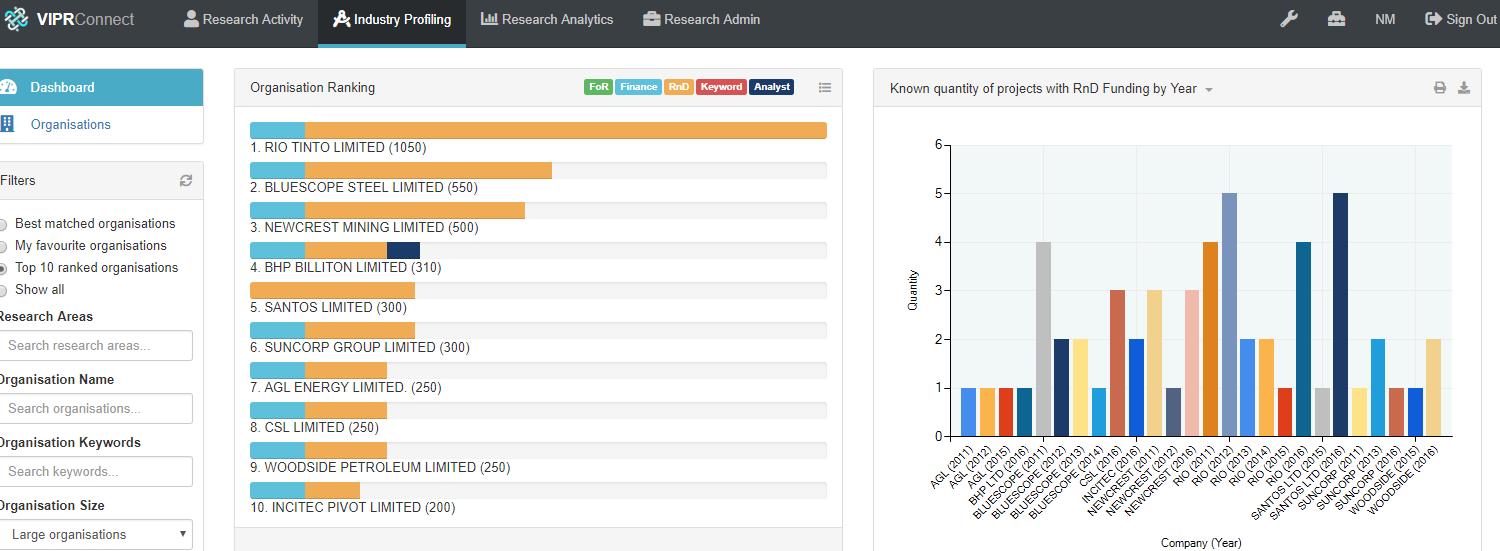Toggle the Analyst ranking tag
The height and width of the screenshot is (551, 1500).
point(771,87)
